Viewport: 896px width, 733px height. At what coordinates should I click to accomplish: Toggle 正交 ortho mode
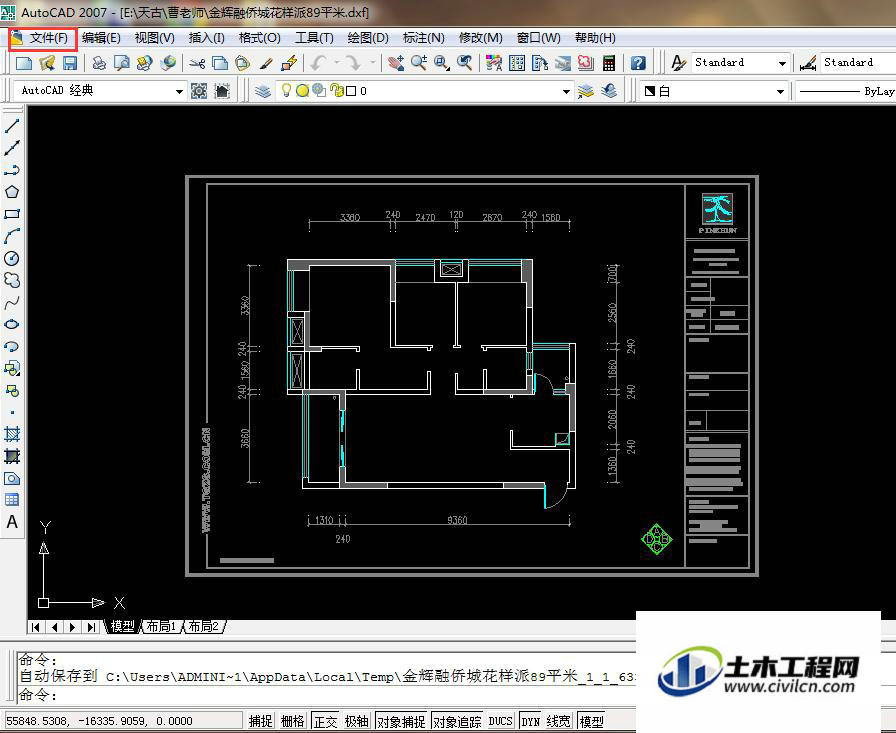[x=325, y=722]
